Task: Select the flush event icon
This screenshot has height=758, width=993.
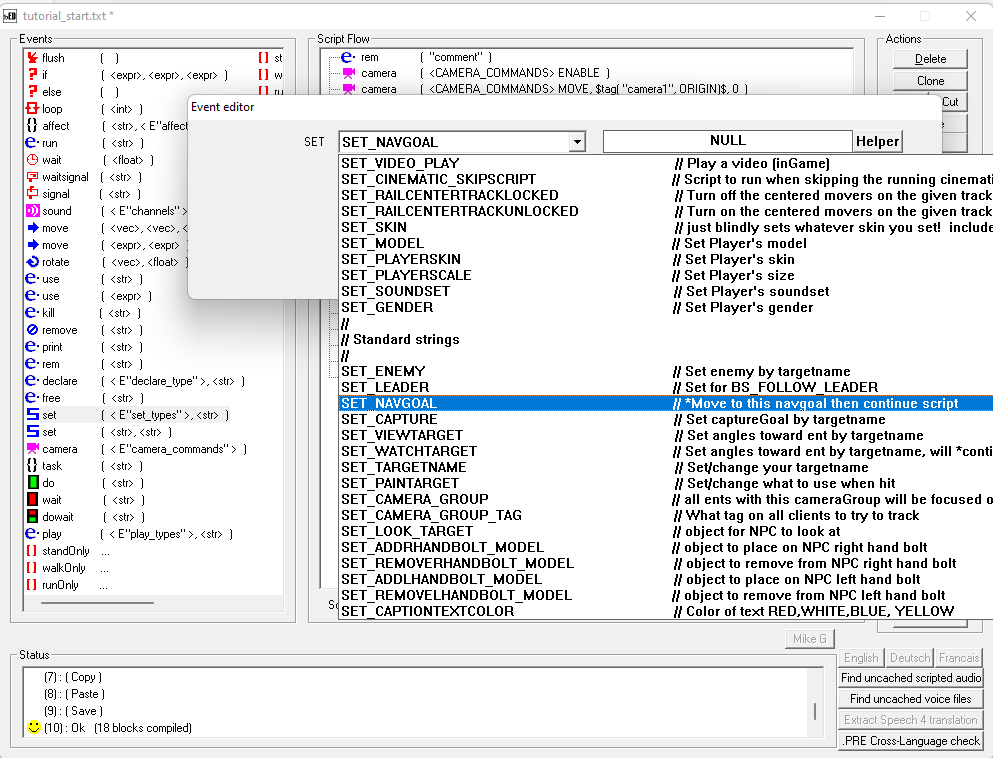Action: 32,58
